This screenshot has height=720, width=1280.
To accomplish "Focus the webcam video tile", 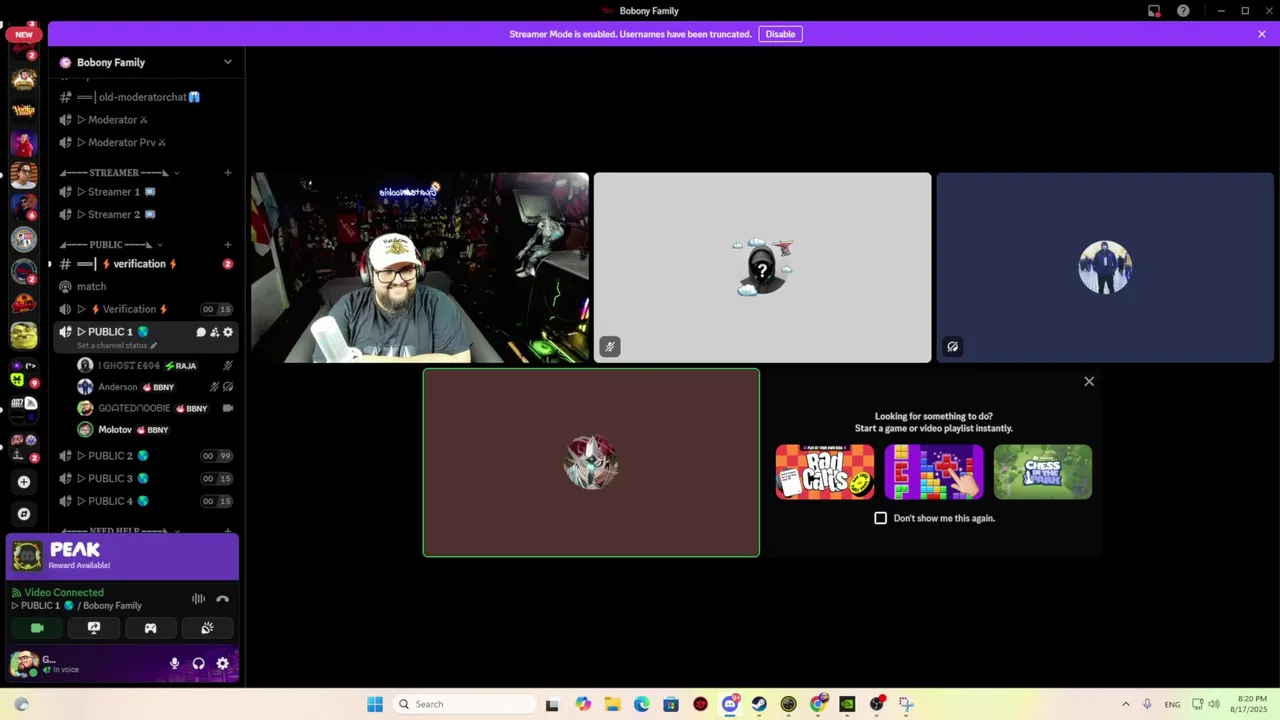I will click(x=420, y=268).
